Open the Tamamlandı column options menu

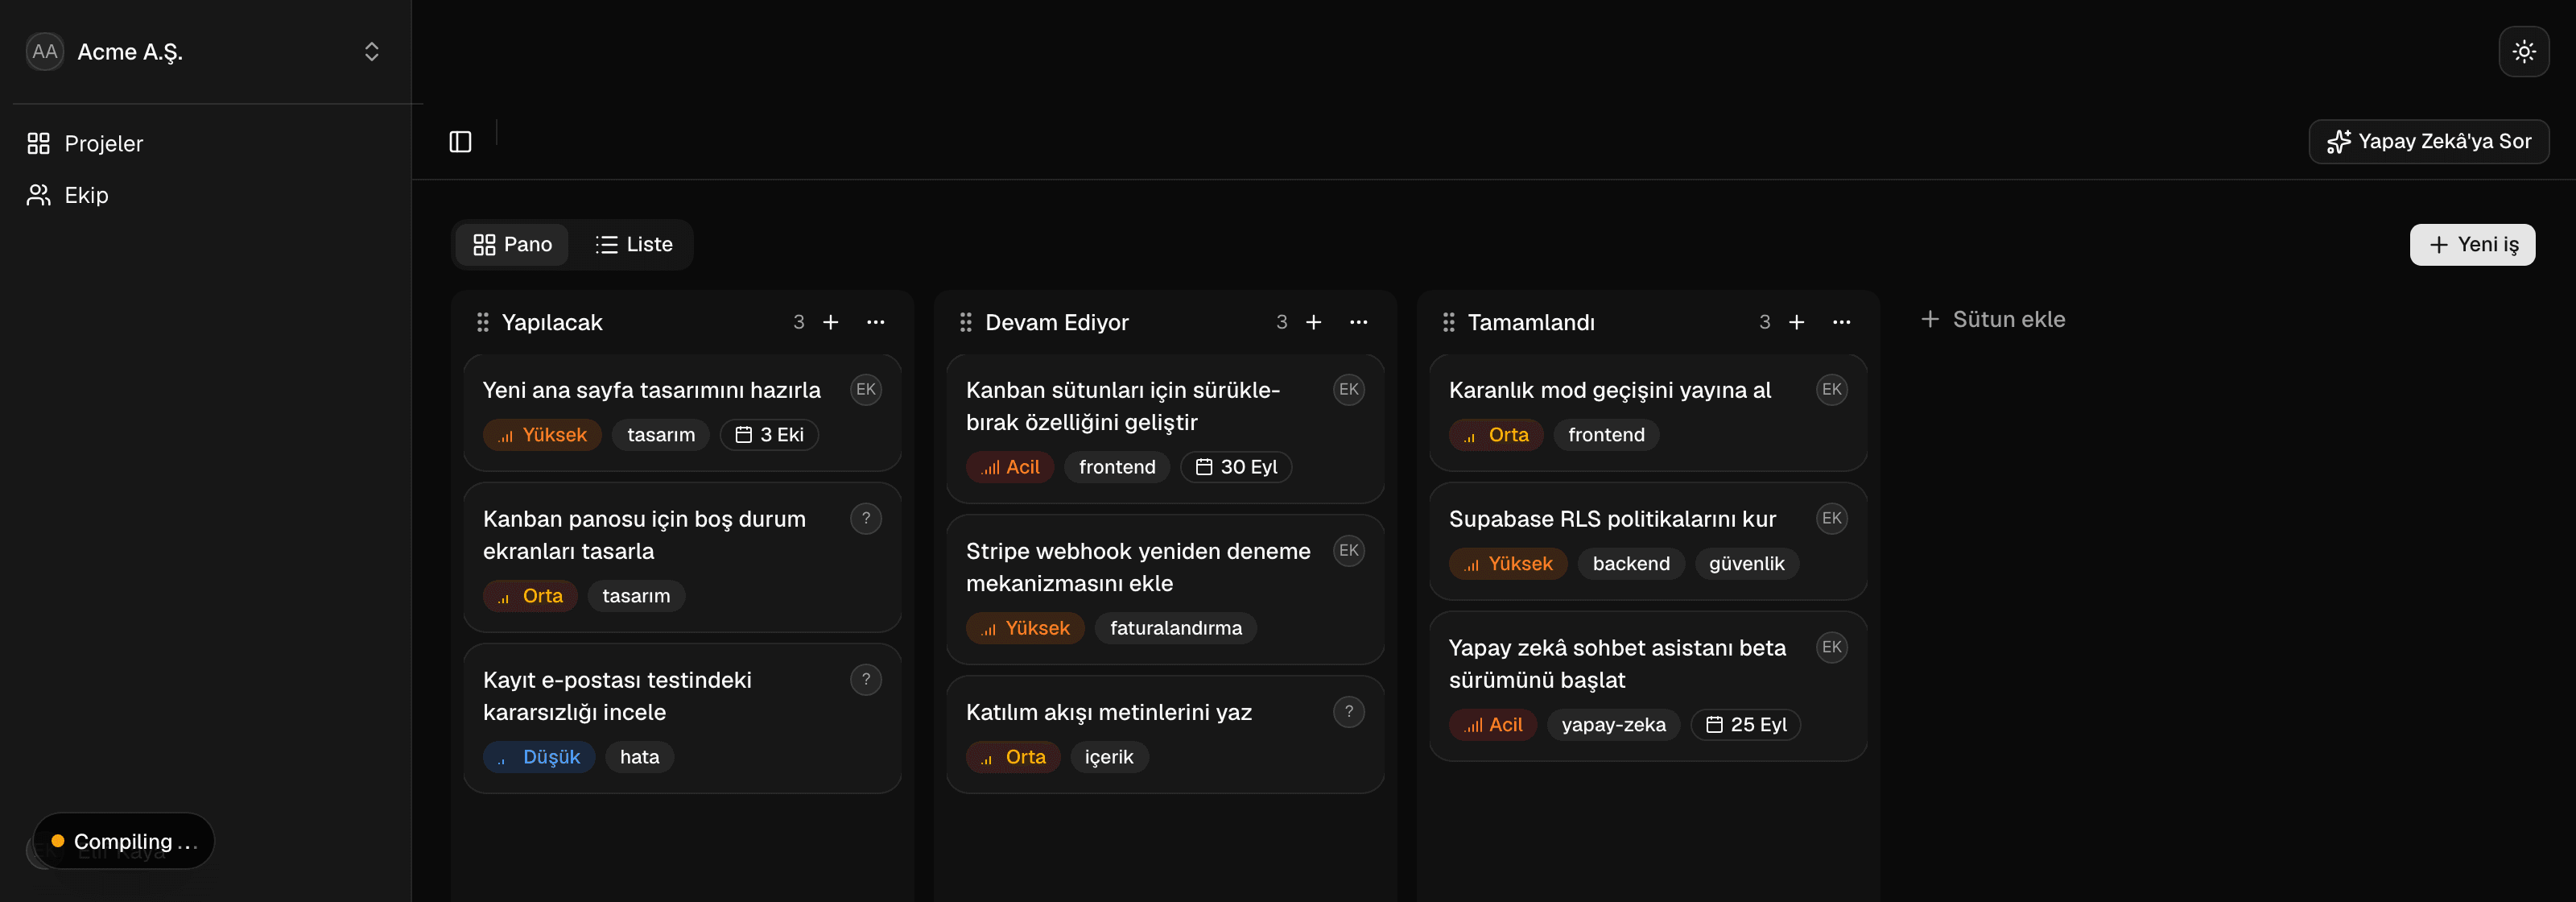coord(1841,322)
